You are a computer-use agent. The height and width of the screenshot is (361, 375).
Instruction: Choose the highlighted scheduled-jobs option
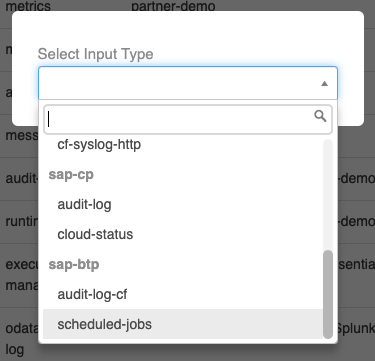point(183,324)
